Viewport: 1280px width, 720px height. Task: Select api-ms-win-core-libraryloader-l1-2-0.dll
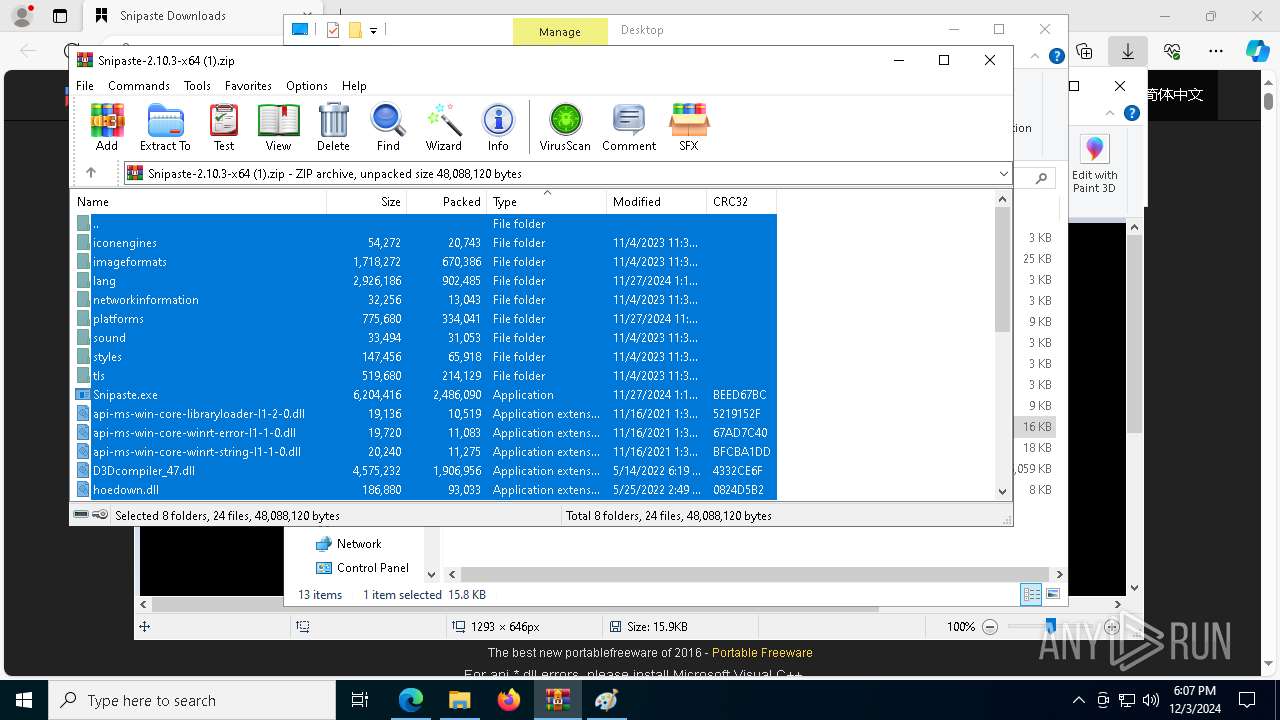tap(425, 414)
